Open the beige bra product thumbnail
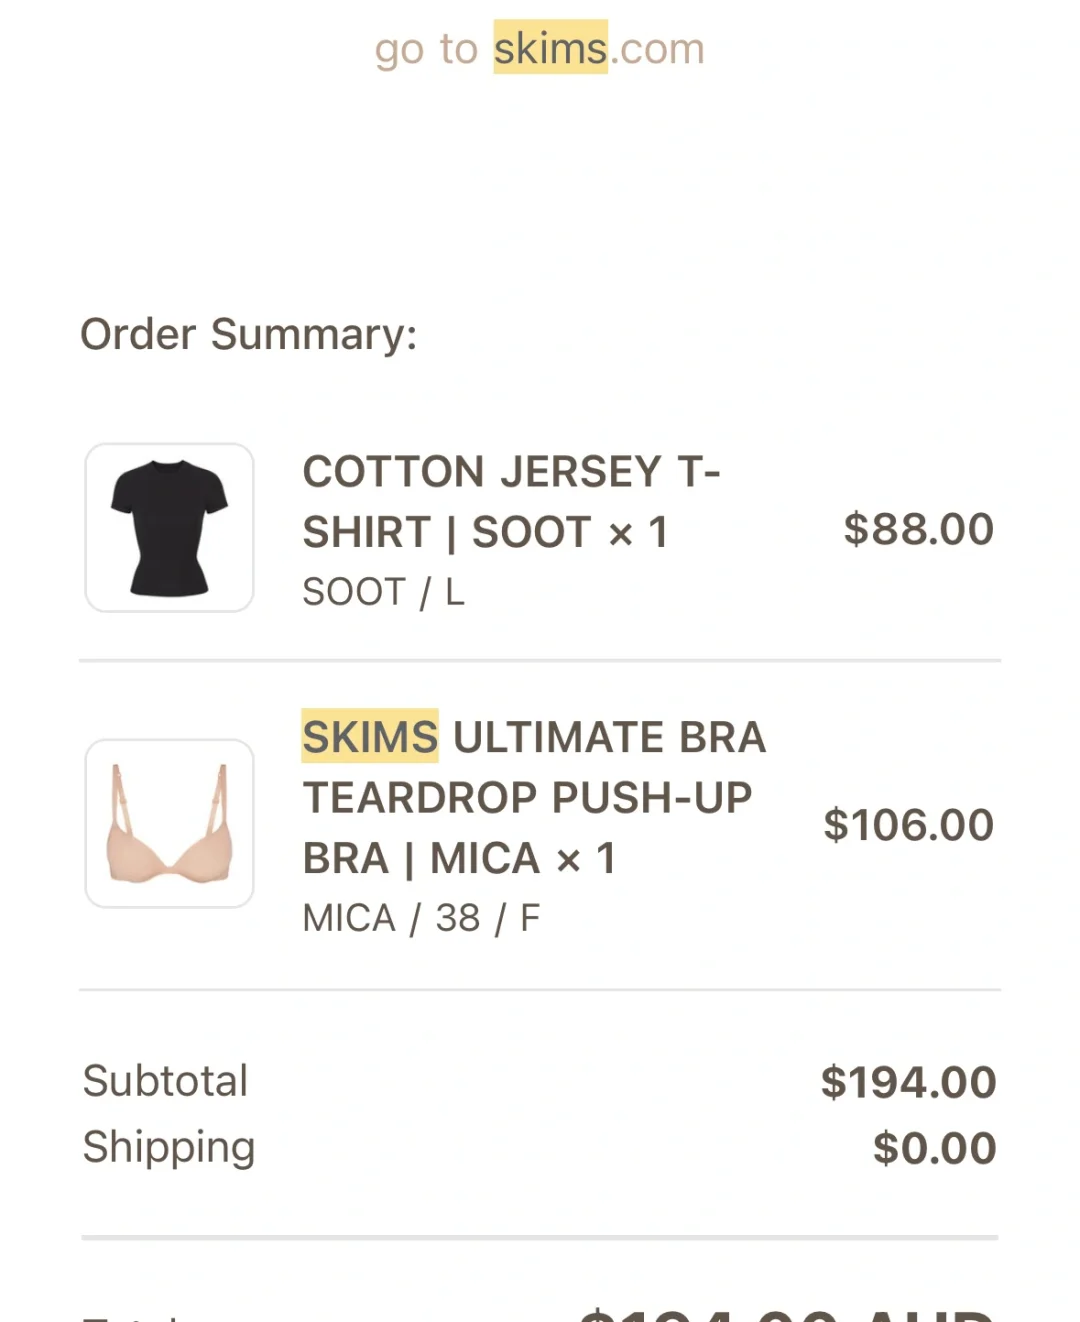This screenshot has width=1080, height=1322. [170, 824]
